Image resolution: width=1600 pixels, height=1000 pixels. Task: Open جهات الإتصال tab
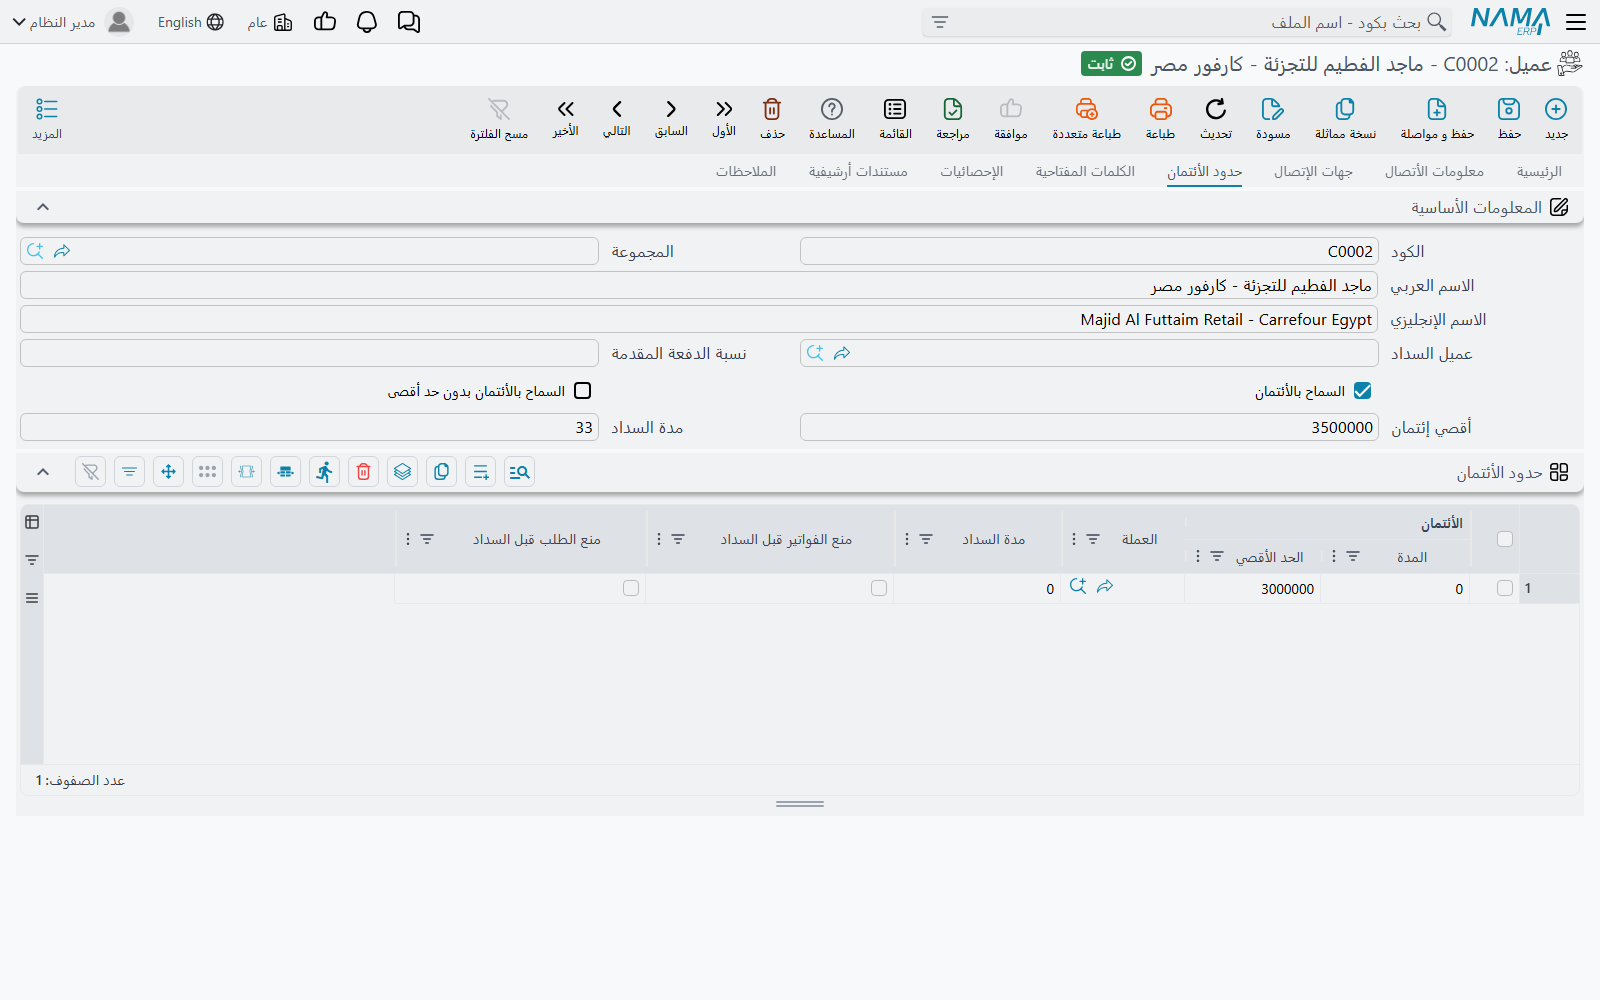(x=1313, y=171)
